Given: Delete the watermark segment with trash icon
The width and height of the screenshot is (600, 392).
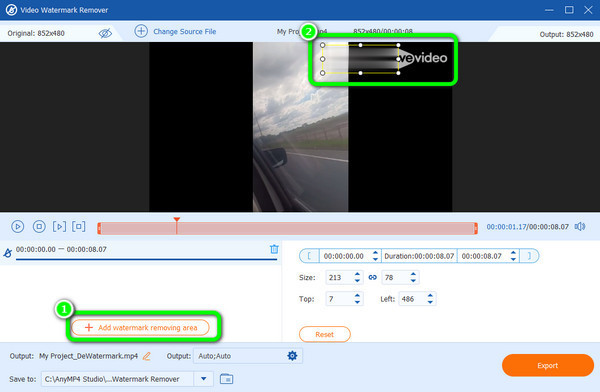Looking at the screenshot, I should pyautogui.click(x=274, y=249).
